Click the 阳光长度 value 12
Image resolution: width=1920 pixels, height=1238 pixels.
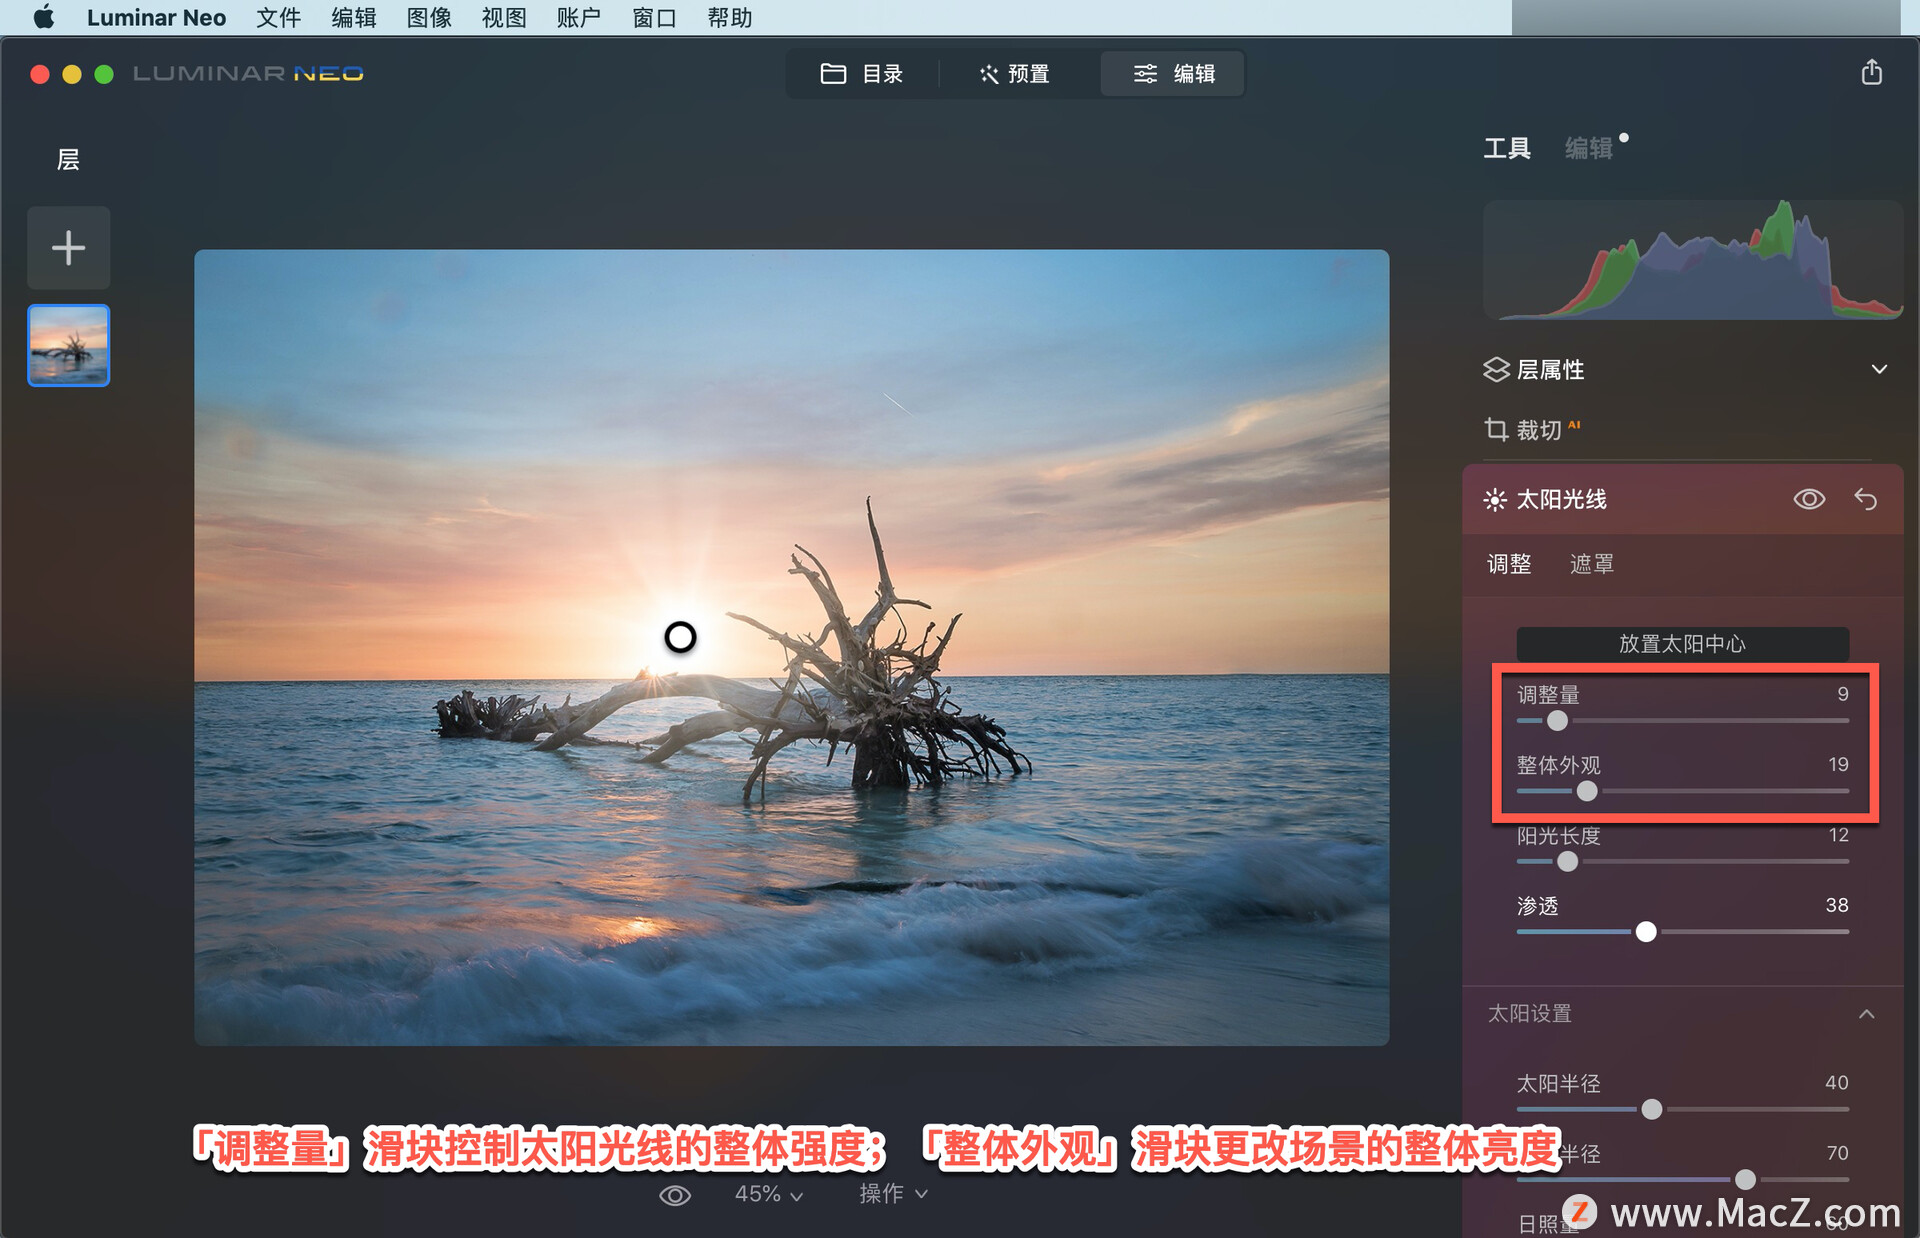[x=1838, y=835]
